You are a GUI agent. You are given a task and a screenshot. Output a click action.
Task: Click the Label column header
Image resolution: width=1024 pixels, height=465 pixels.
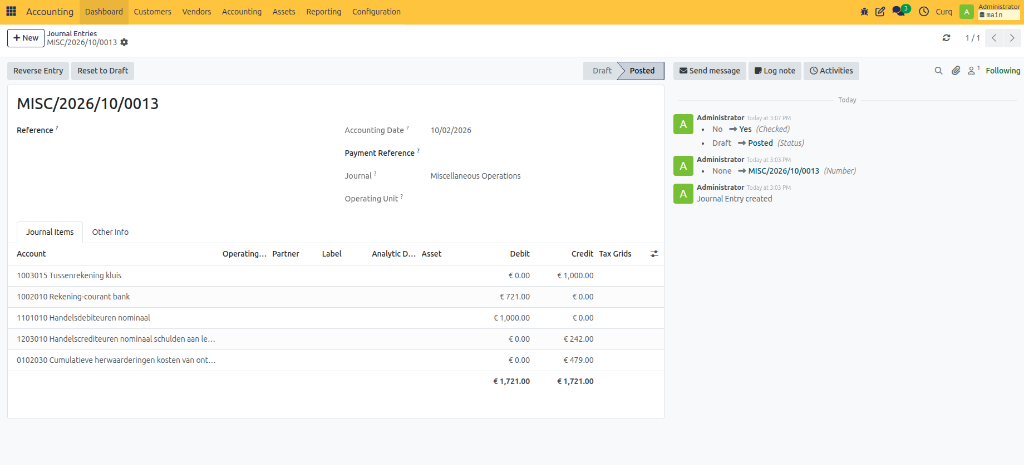pyautogui.click(x=332, y=254)
